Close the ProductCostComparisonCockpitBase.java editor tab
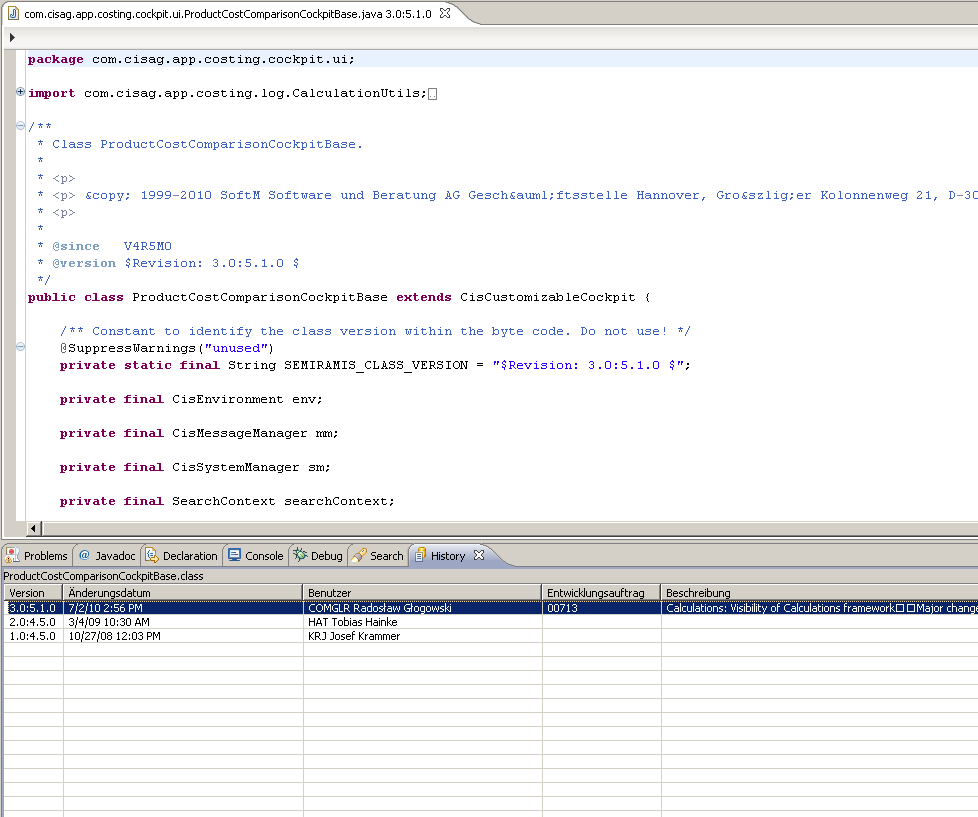Screen dimensions: 978x817 click(x=445, y=14)
